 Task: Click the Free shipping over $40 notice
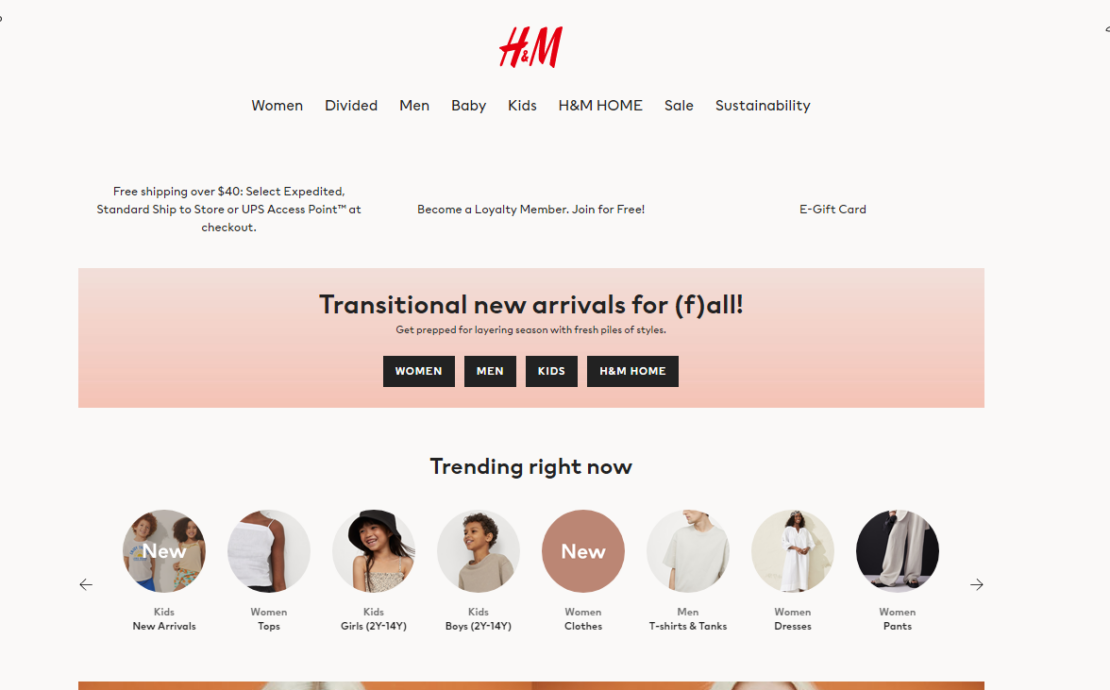point(229,209)
